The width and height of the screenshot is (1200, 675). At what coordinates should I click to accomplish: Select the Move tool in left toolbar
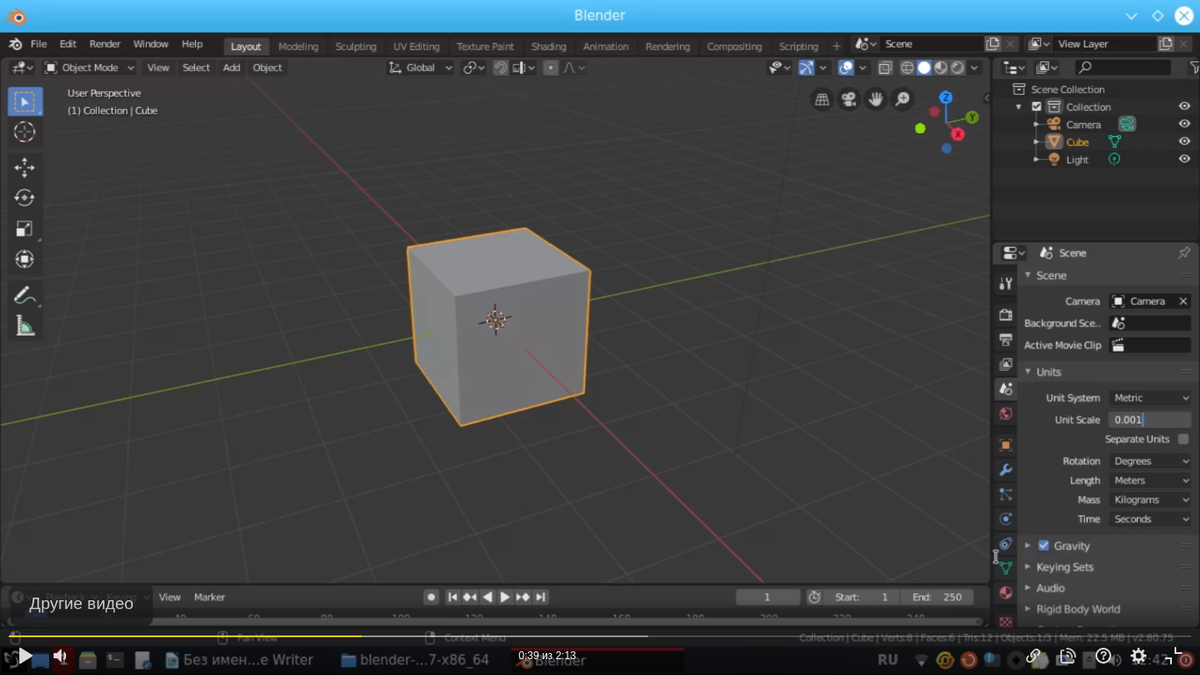[25, 167]
